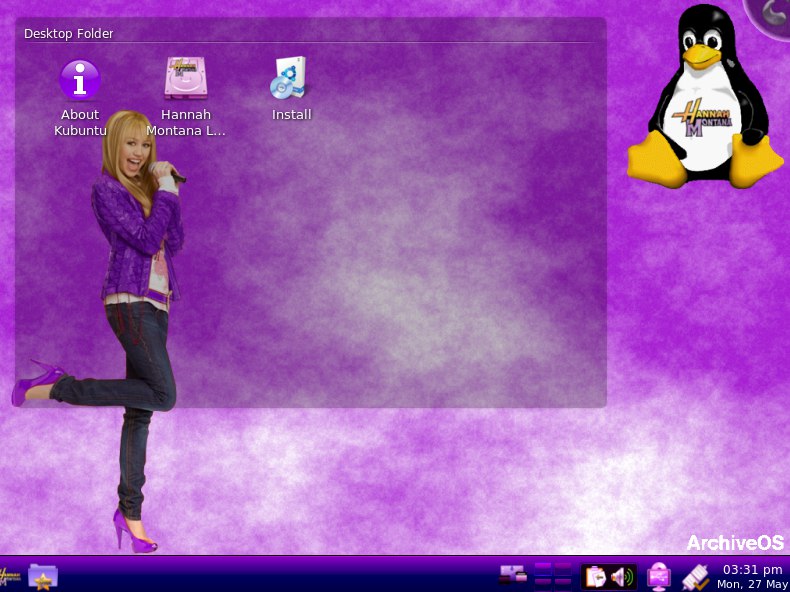The image size is (790, 592).
Task: Open the Hannah Montana application launcher menu
Action: click(9, 576)
